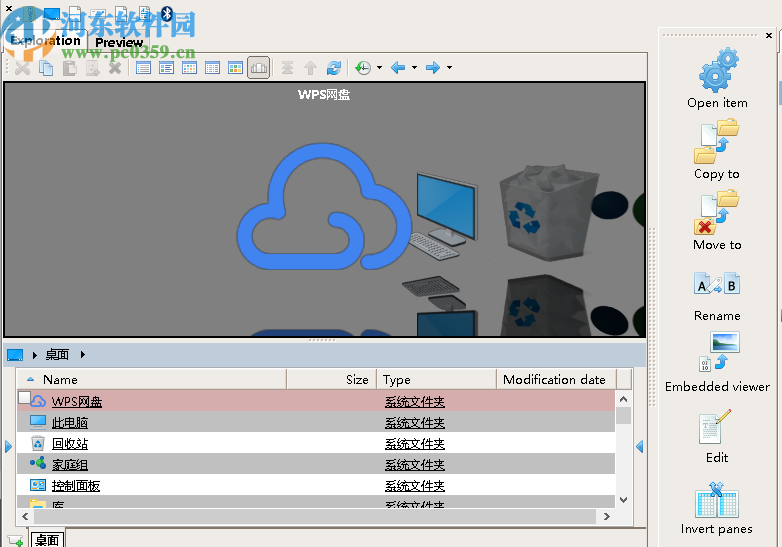Image resolution: width=782 pixels, height=547 pixels.
Task: Expand the left side pane arrow
Action: (8, 446)
